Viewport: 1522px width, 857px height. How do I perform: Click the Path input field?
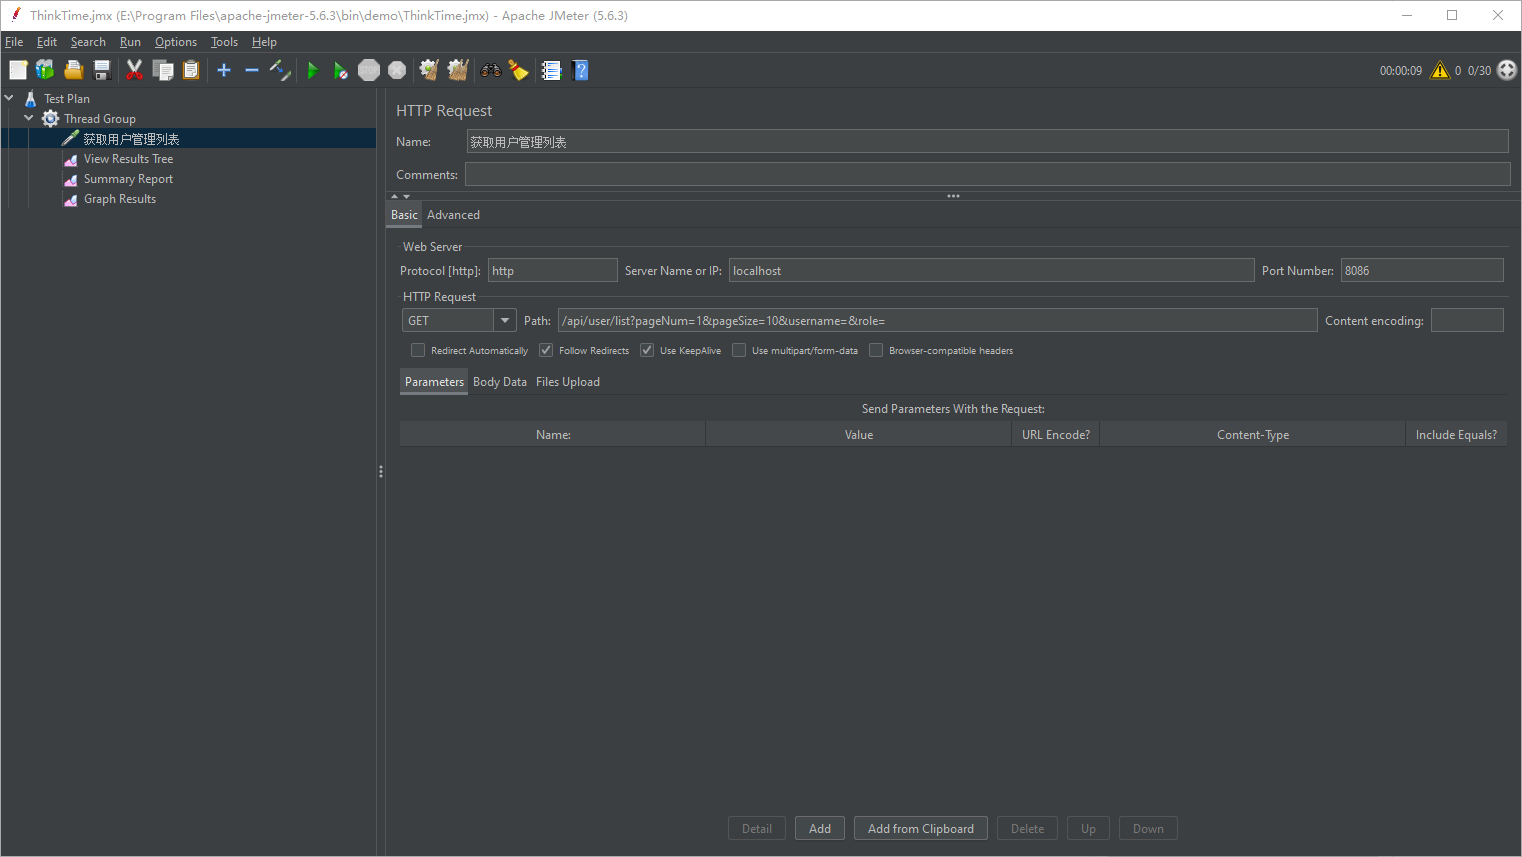click(937, 320)
